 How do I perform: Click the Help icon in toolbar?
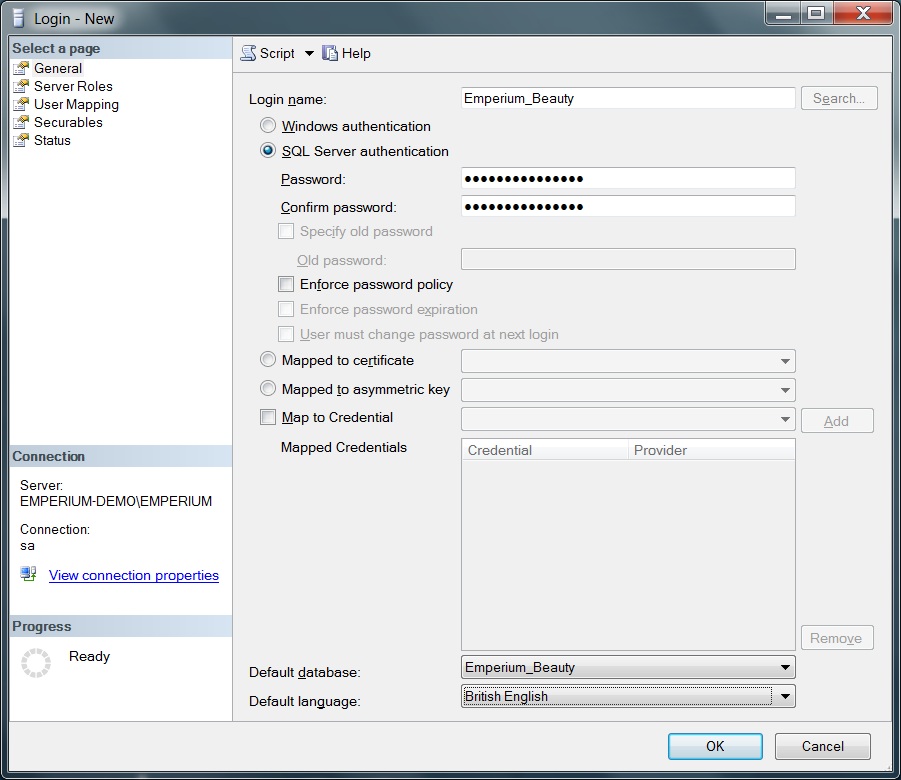330,54
